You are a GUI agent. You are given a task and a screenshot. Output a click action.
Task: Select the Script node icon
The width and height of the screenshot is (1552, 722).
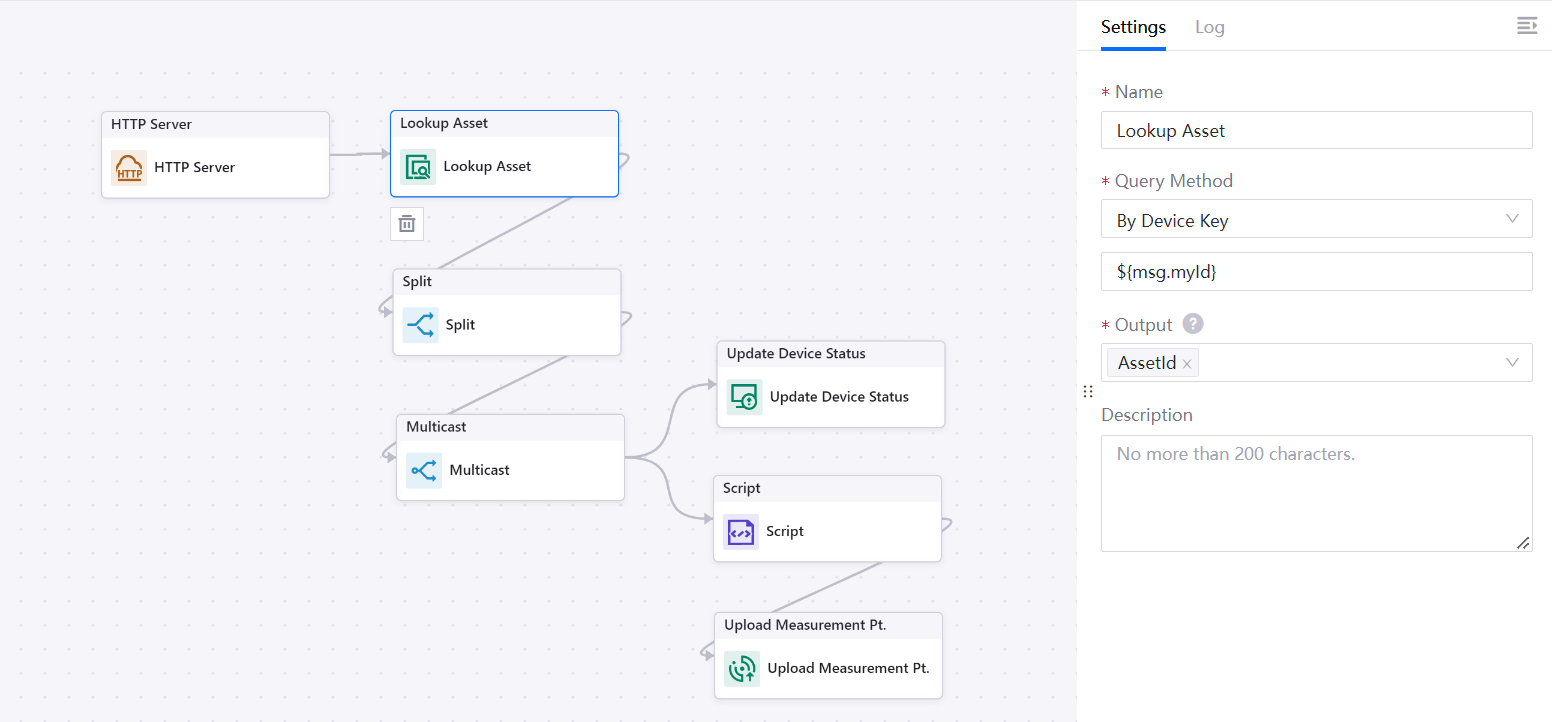pyautogui.click(x=741, y=532)
